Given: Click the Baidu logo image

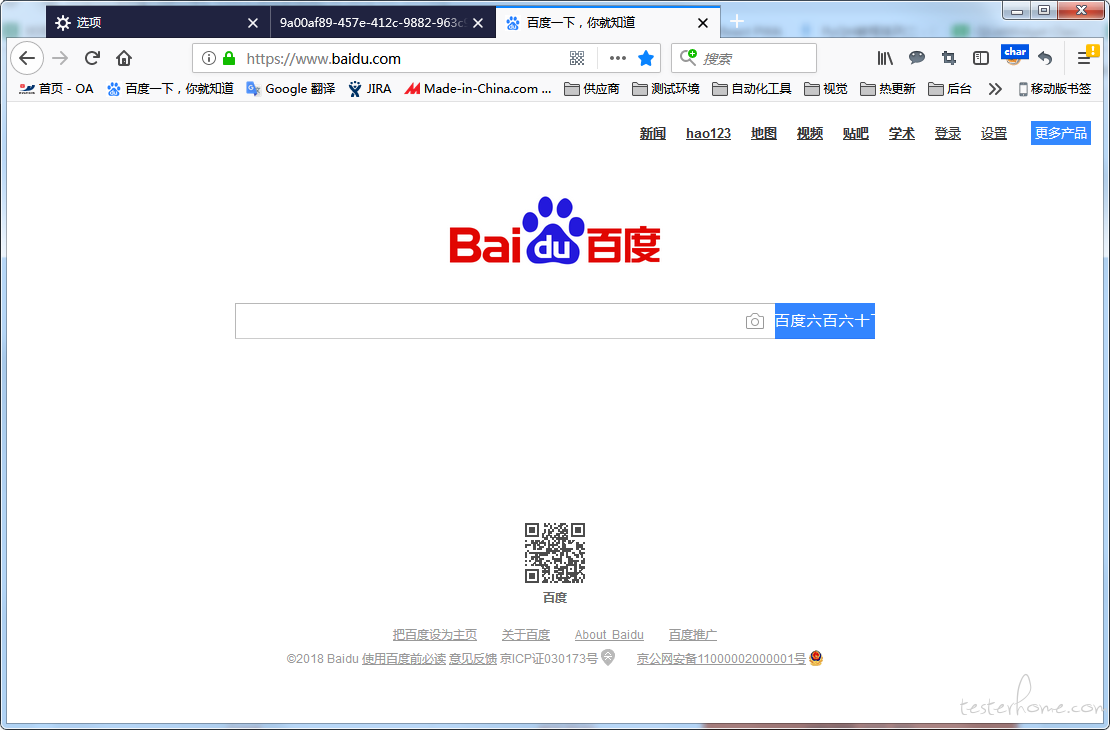Looking at the screenshot, I should [555, 230].
